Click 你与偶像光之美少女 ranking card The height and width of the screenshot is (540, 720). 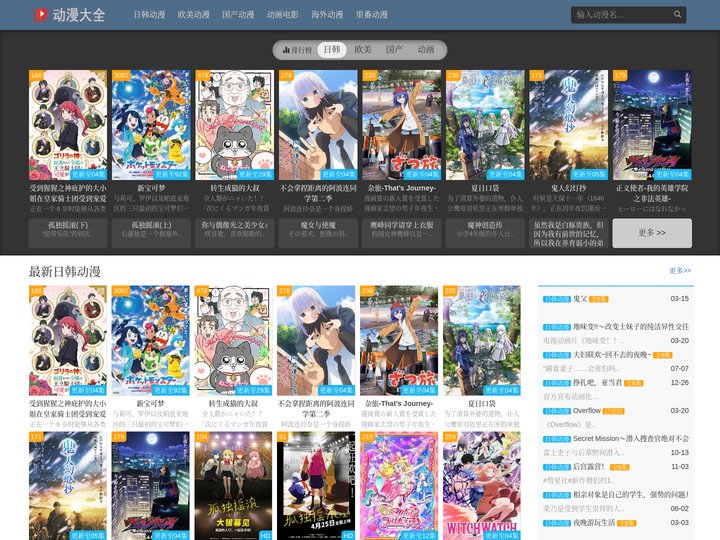coord(235,233)
